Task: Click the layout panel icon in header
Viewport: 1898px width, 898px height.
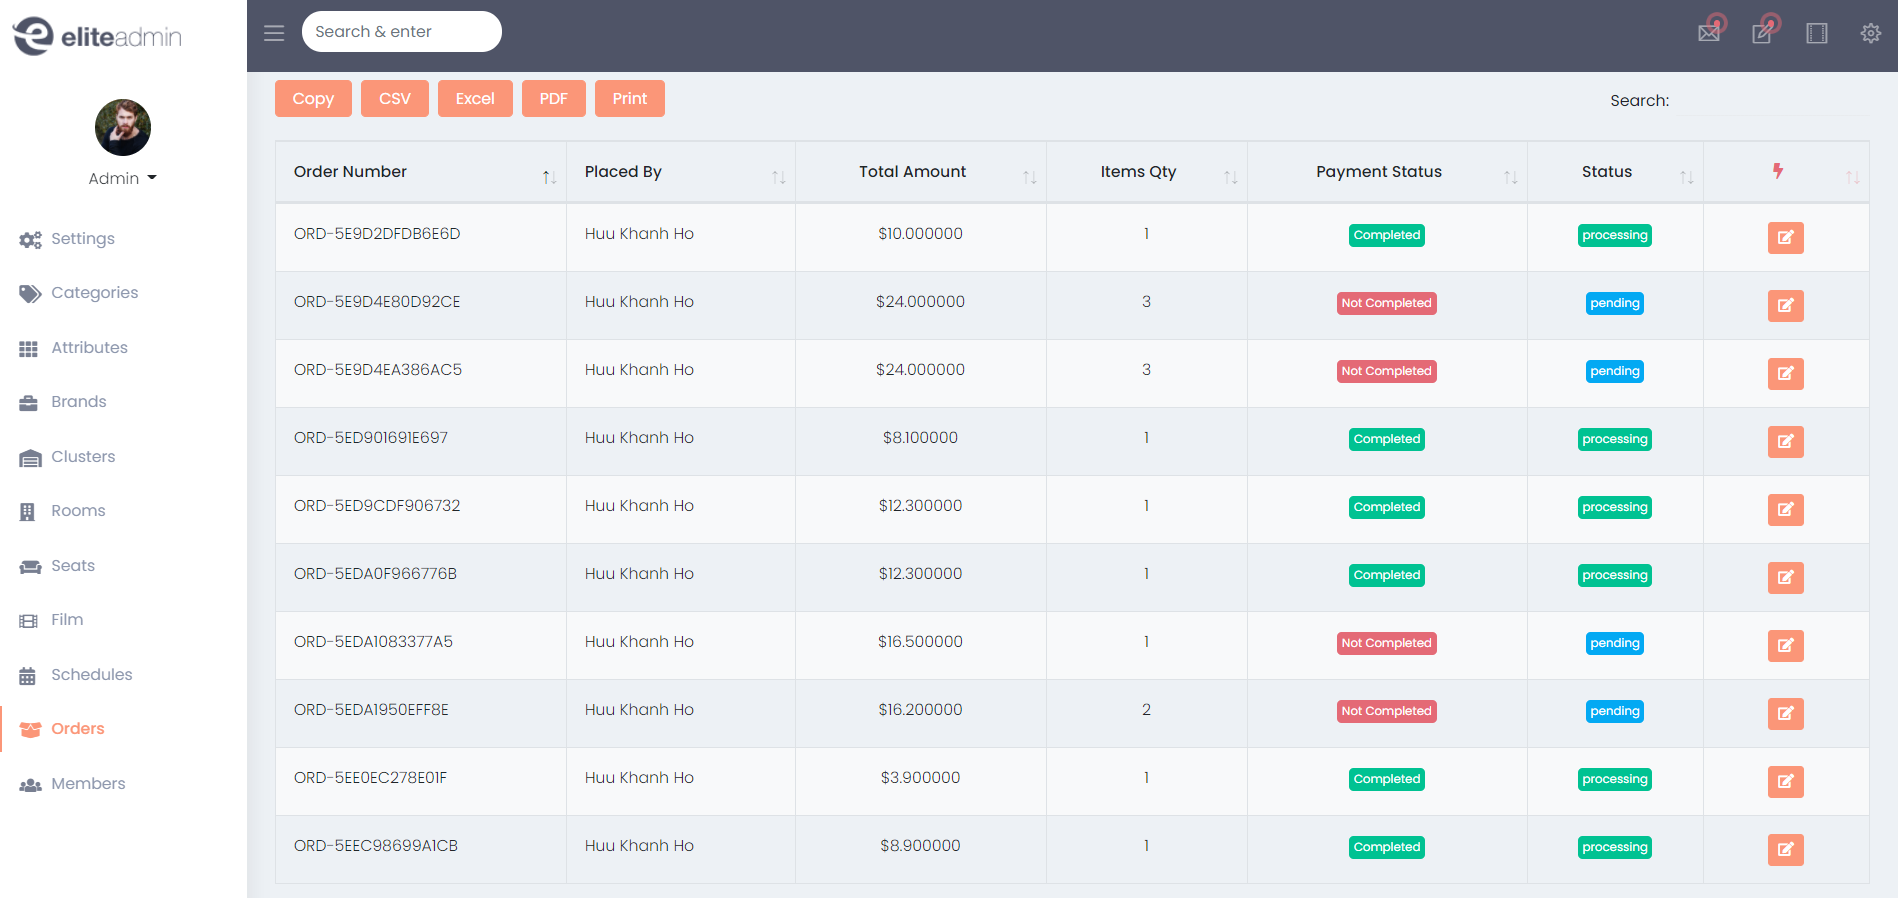Action: pyautogui.click(x=1816, y=33)
